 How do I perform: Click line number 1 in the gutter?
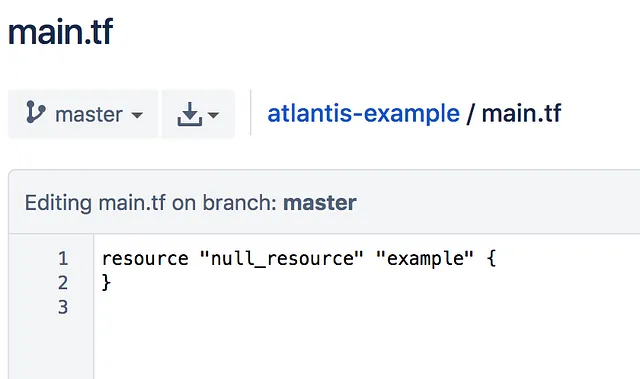pyautogui.click(x=63, y=259)
